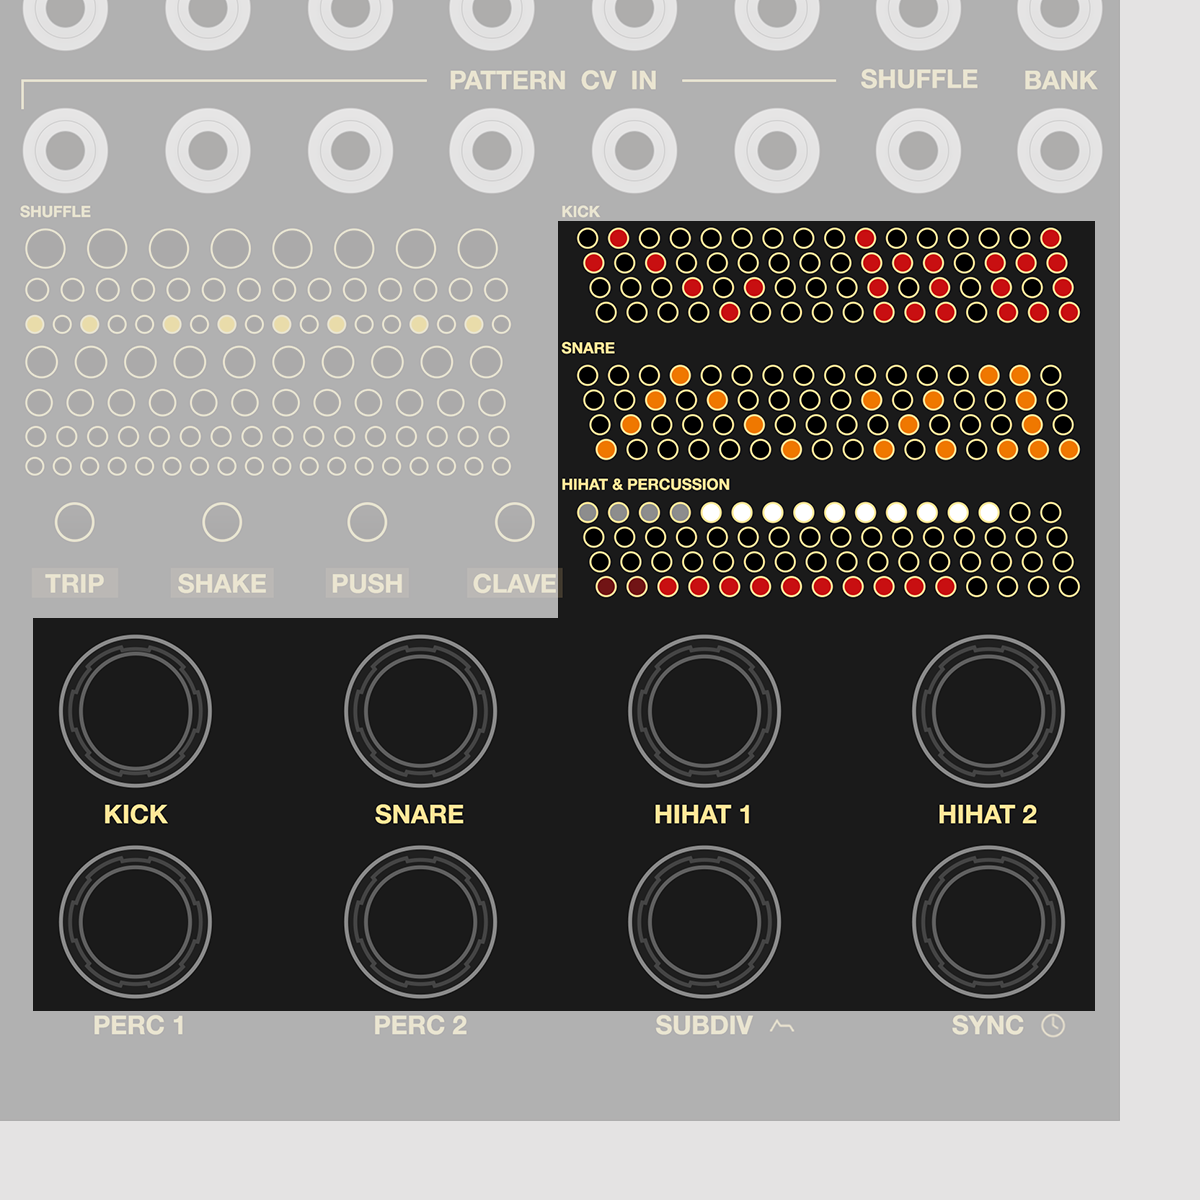The height and width of the screenshot is (1200, 1200).
Task: Select the SNARE output jack
Action: tap(420, 711)
